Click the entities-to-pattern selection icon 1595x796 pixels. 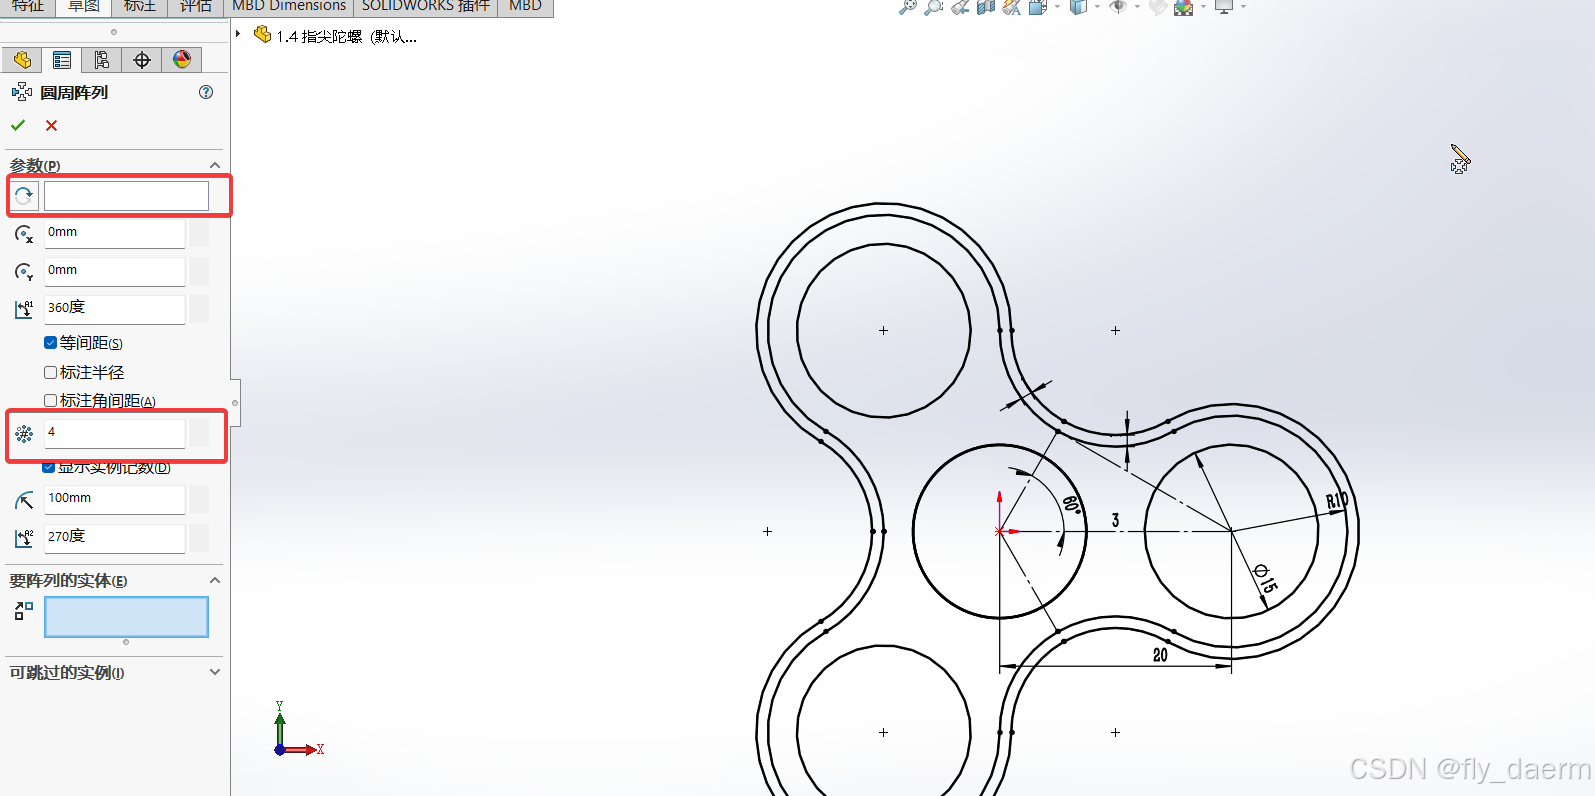coord(24,611)
